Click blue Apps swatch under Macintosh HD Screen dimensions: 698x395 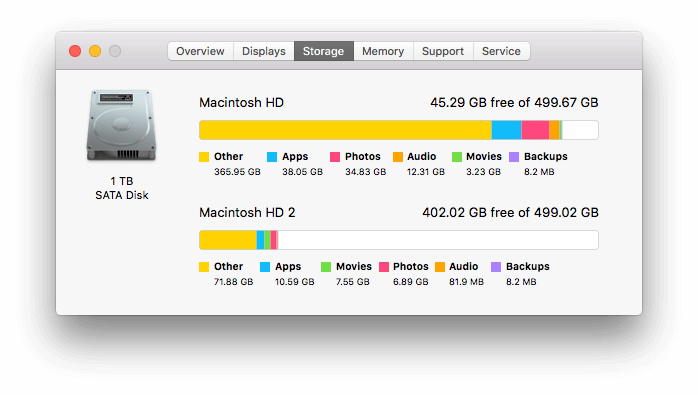272,157
